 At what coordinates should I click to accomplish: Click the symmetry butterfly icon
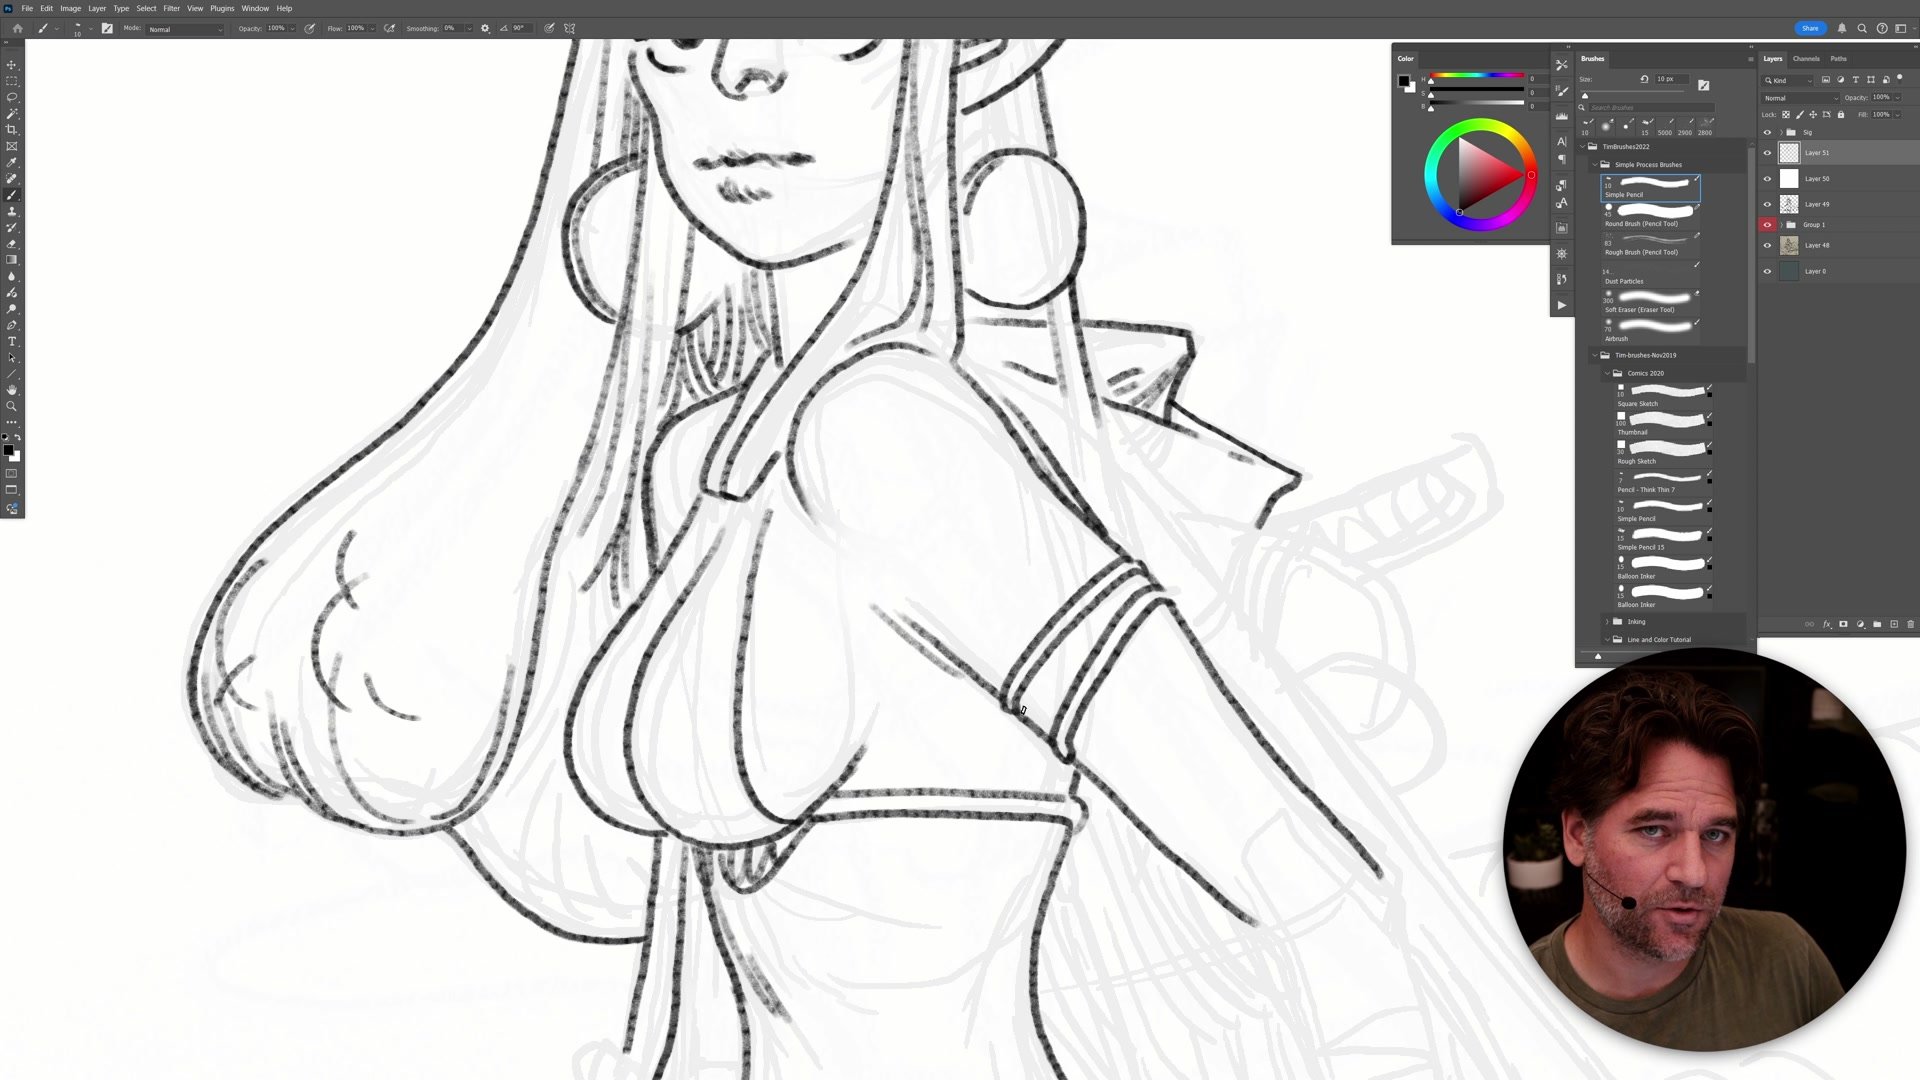(570, 28)
